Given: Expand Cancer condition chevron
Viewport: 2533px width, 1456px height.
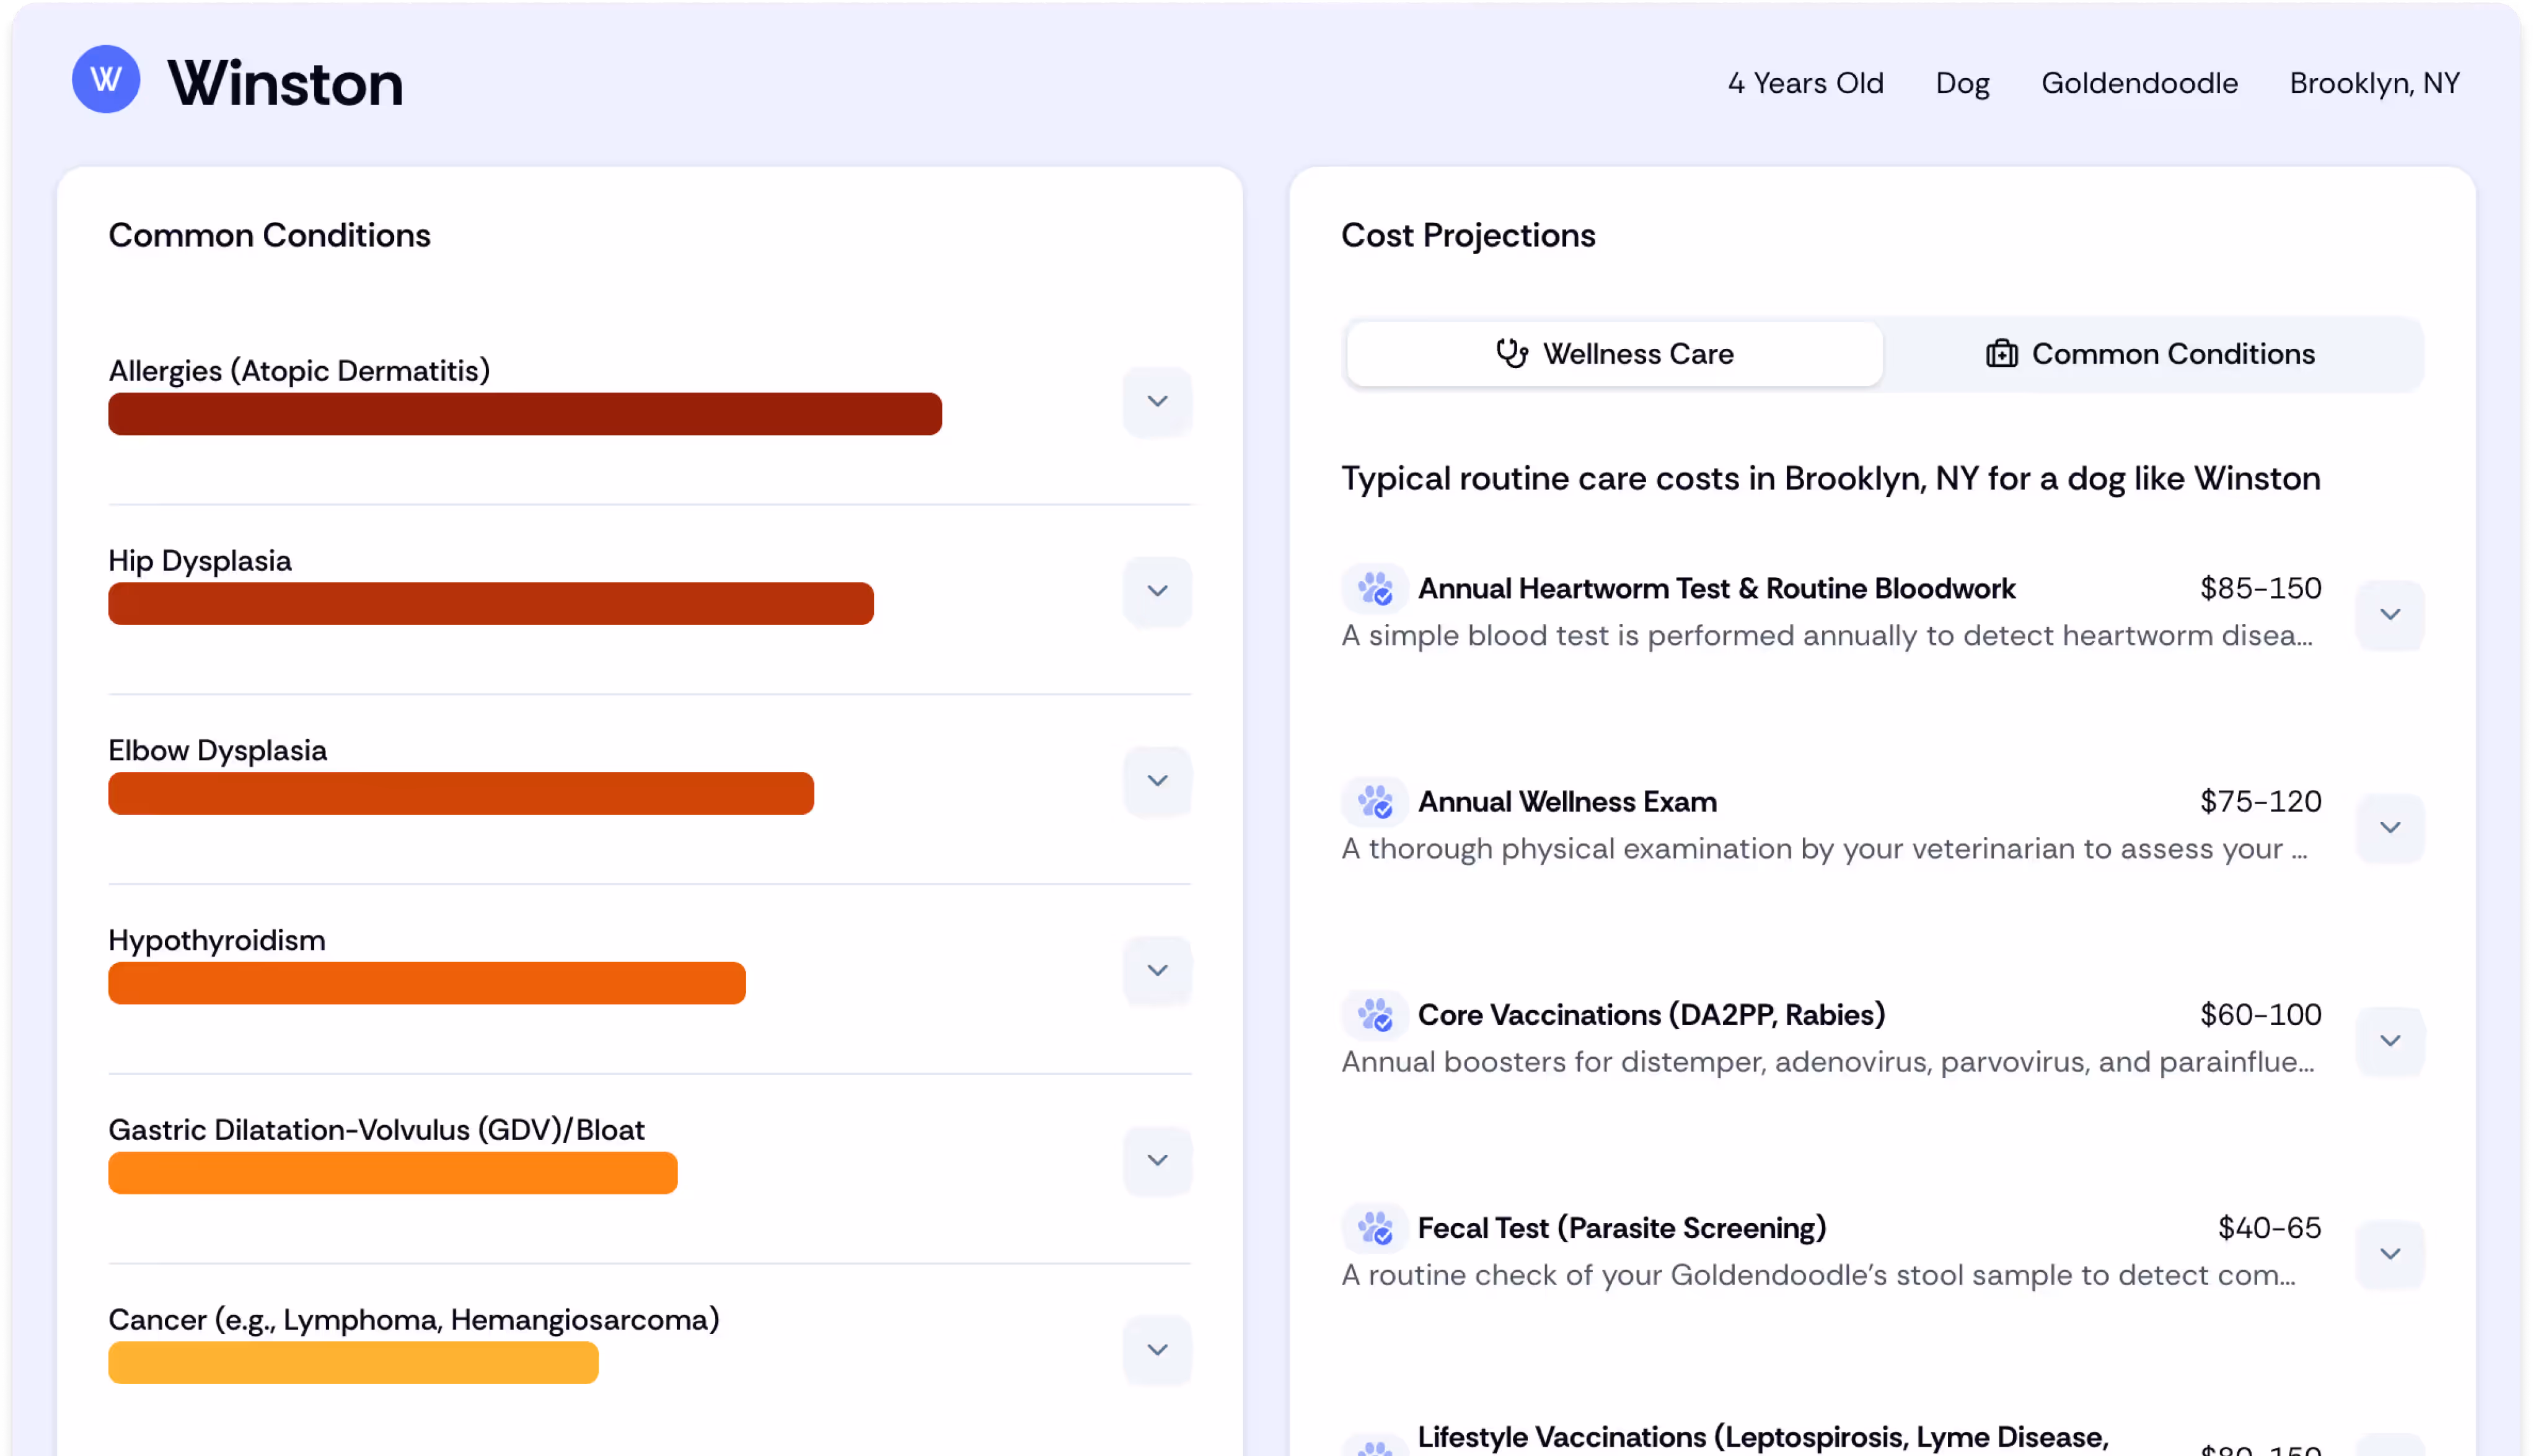Looking at the screenshot, I should point(1157,1350).
